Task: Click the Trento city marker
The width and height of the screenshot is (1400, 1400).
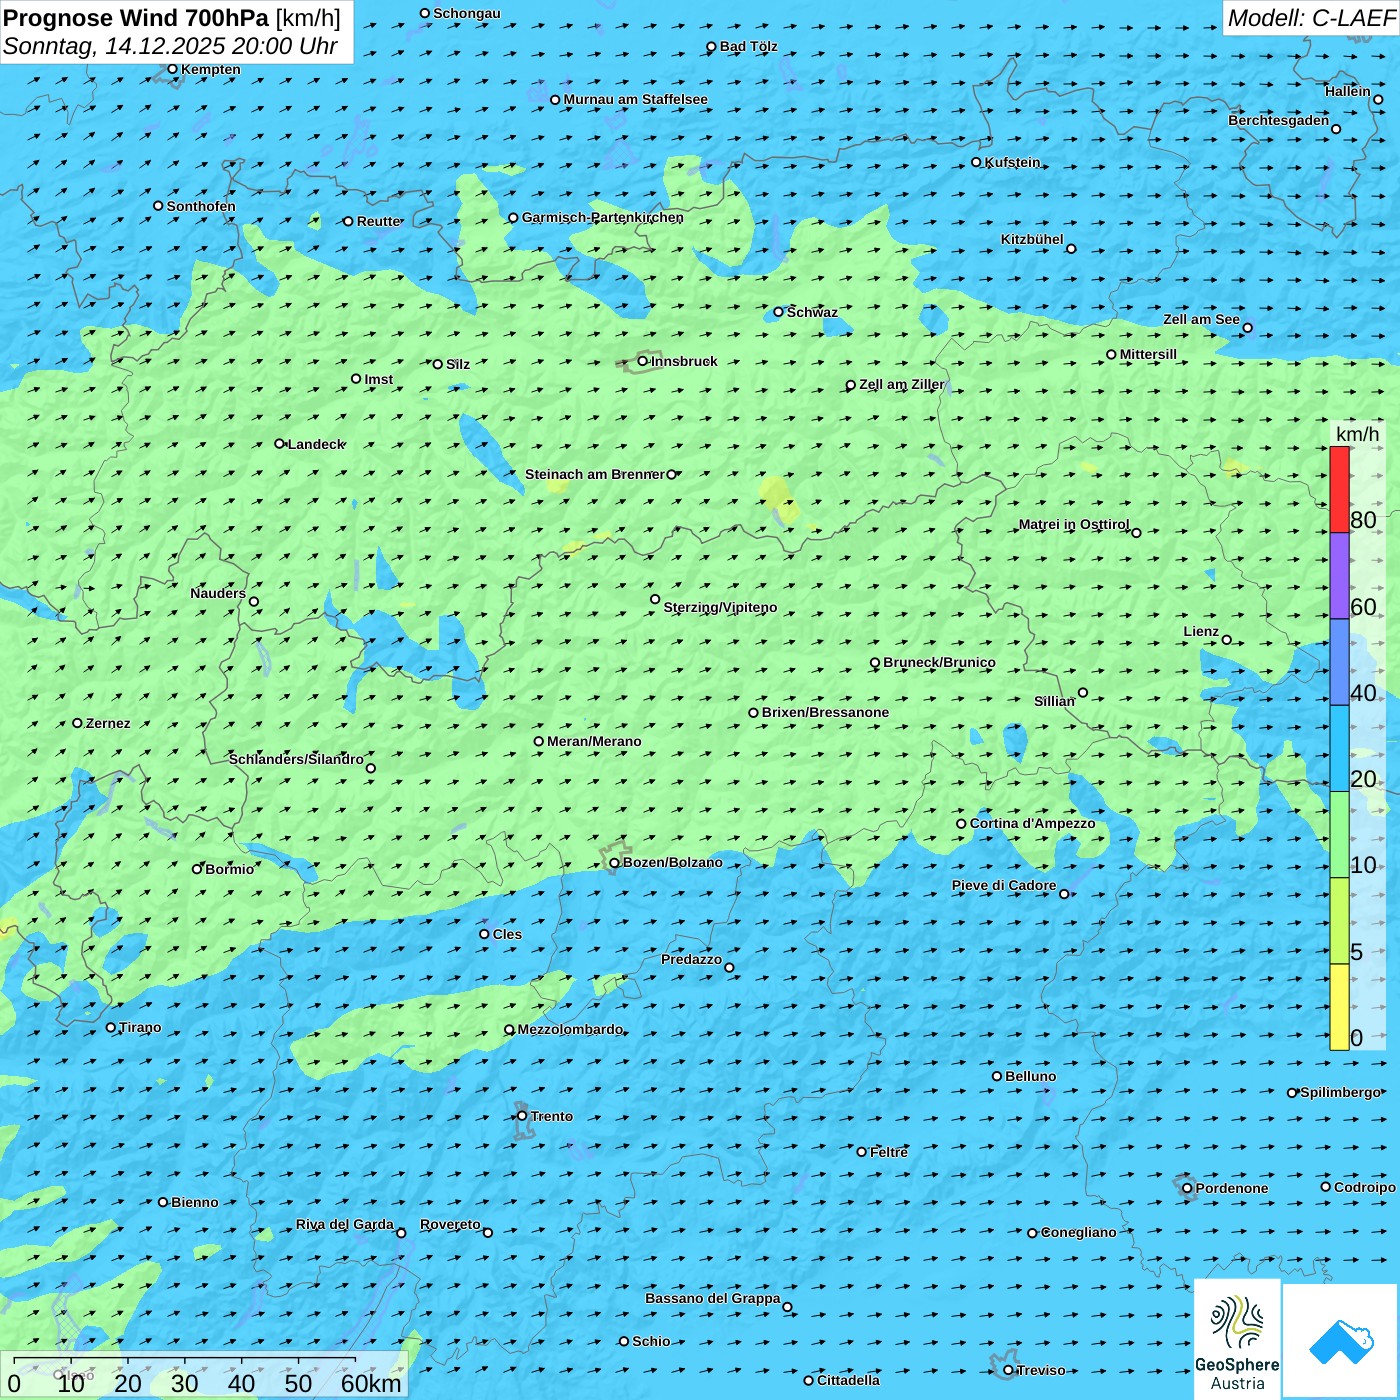Action: 522,1116
